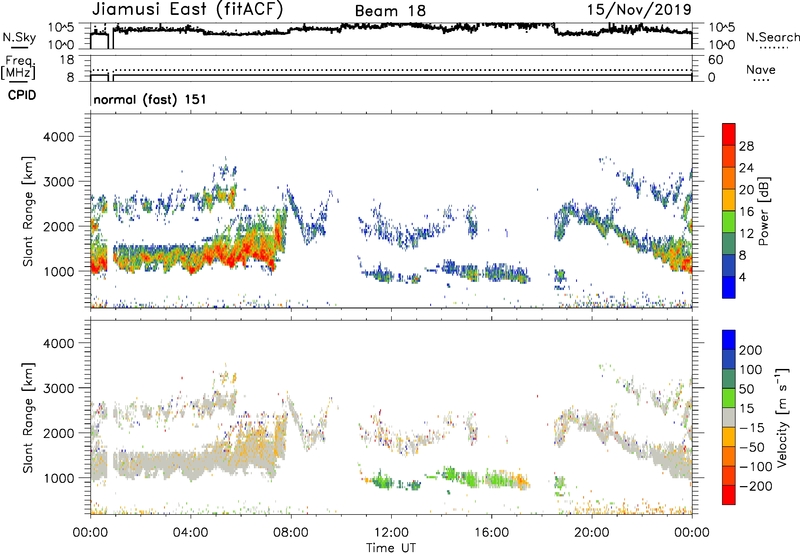This screenshot has width=800, height=554.
Task: Click the 'Slant Range [km]' label of the power panel
Action: pyautogui.click(x=28, y=211)
